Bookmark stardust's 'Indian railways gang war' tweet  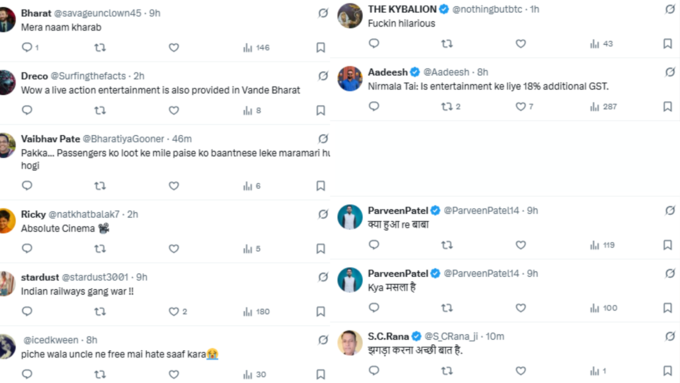[320, 311]
